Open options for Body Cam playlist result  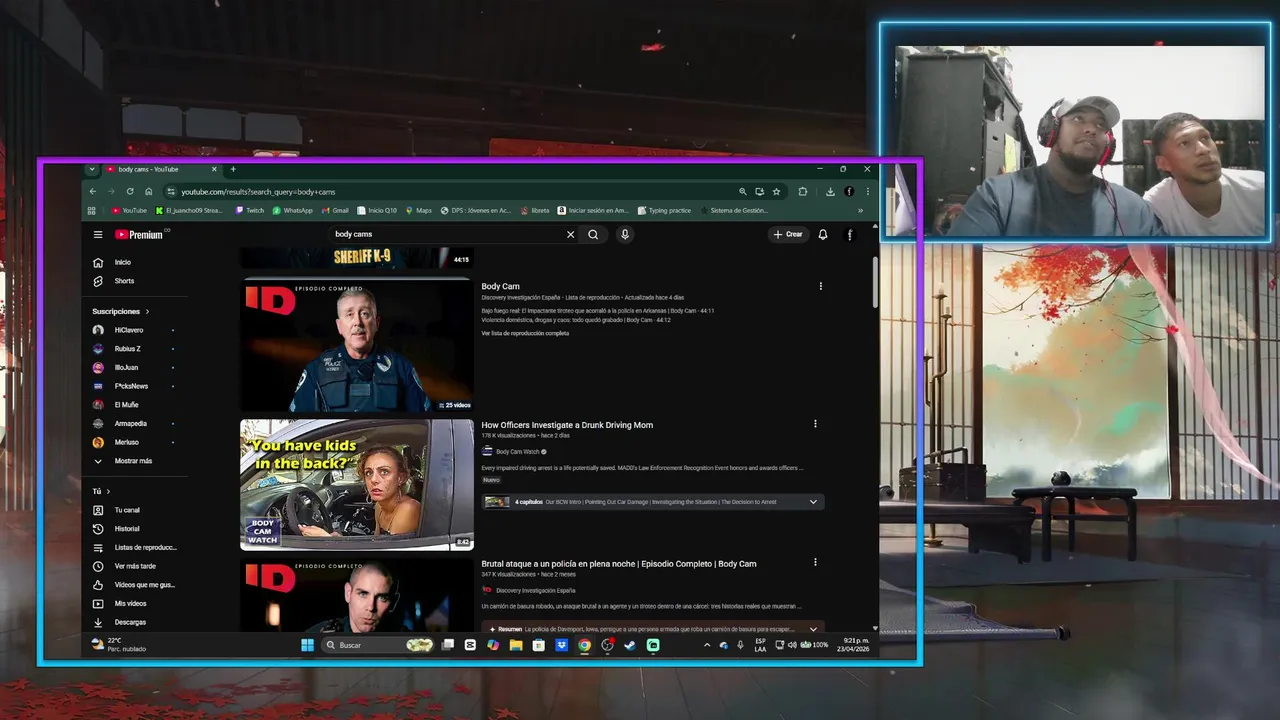click(821, 286)
